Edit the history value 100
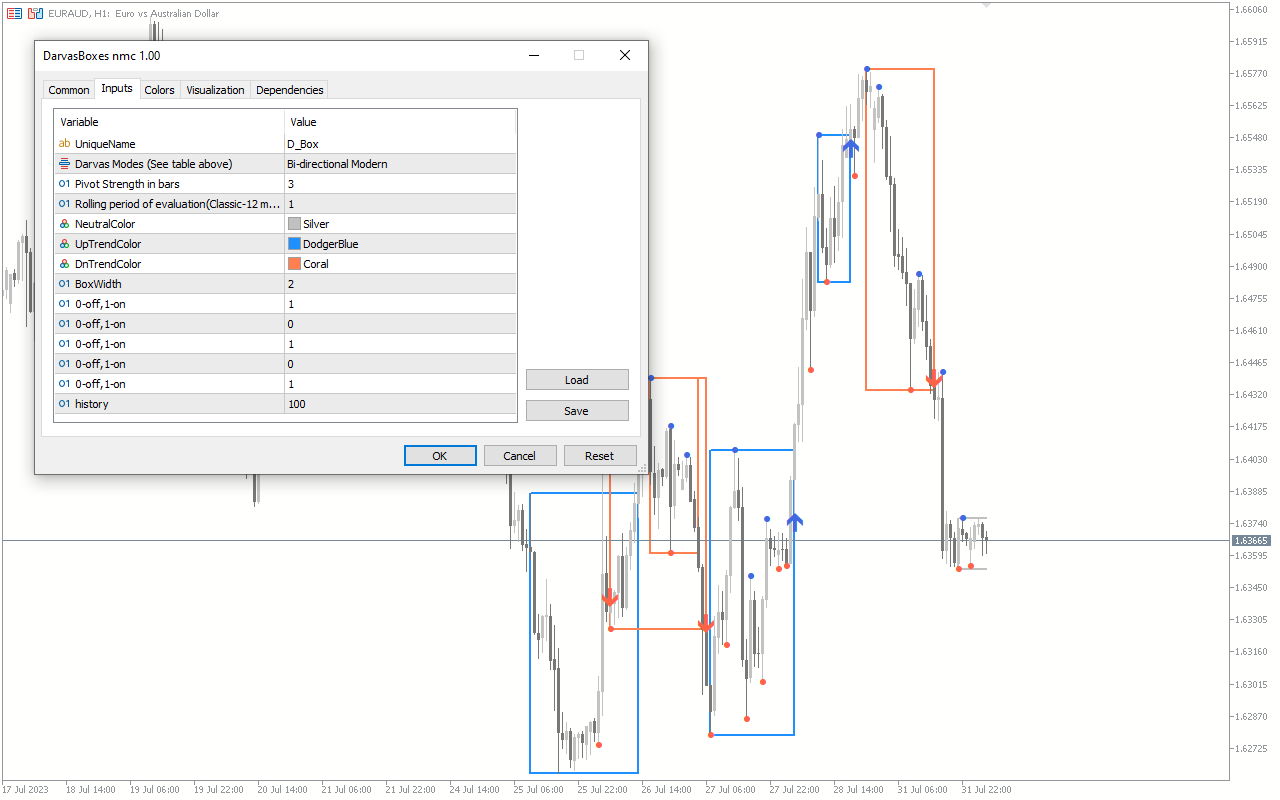1280x800 pixels. (x=400, y=404)
